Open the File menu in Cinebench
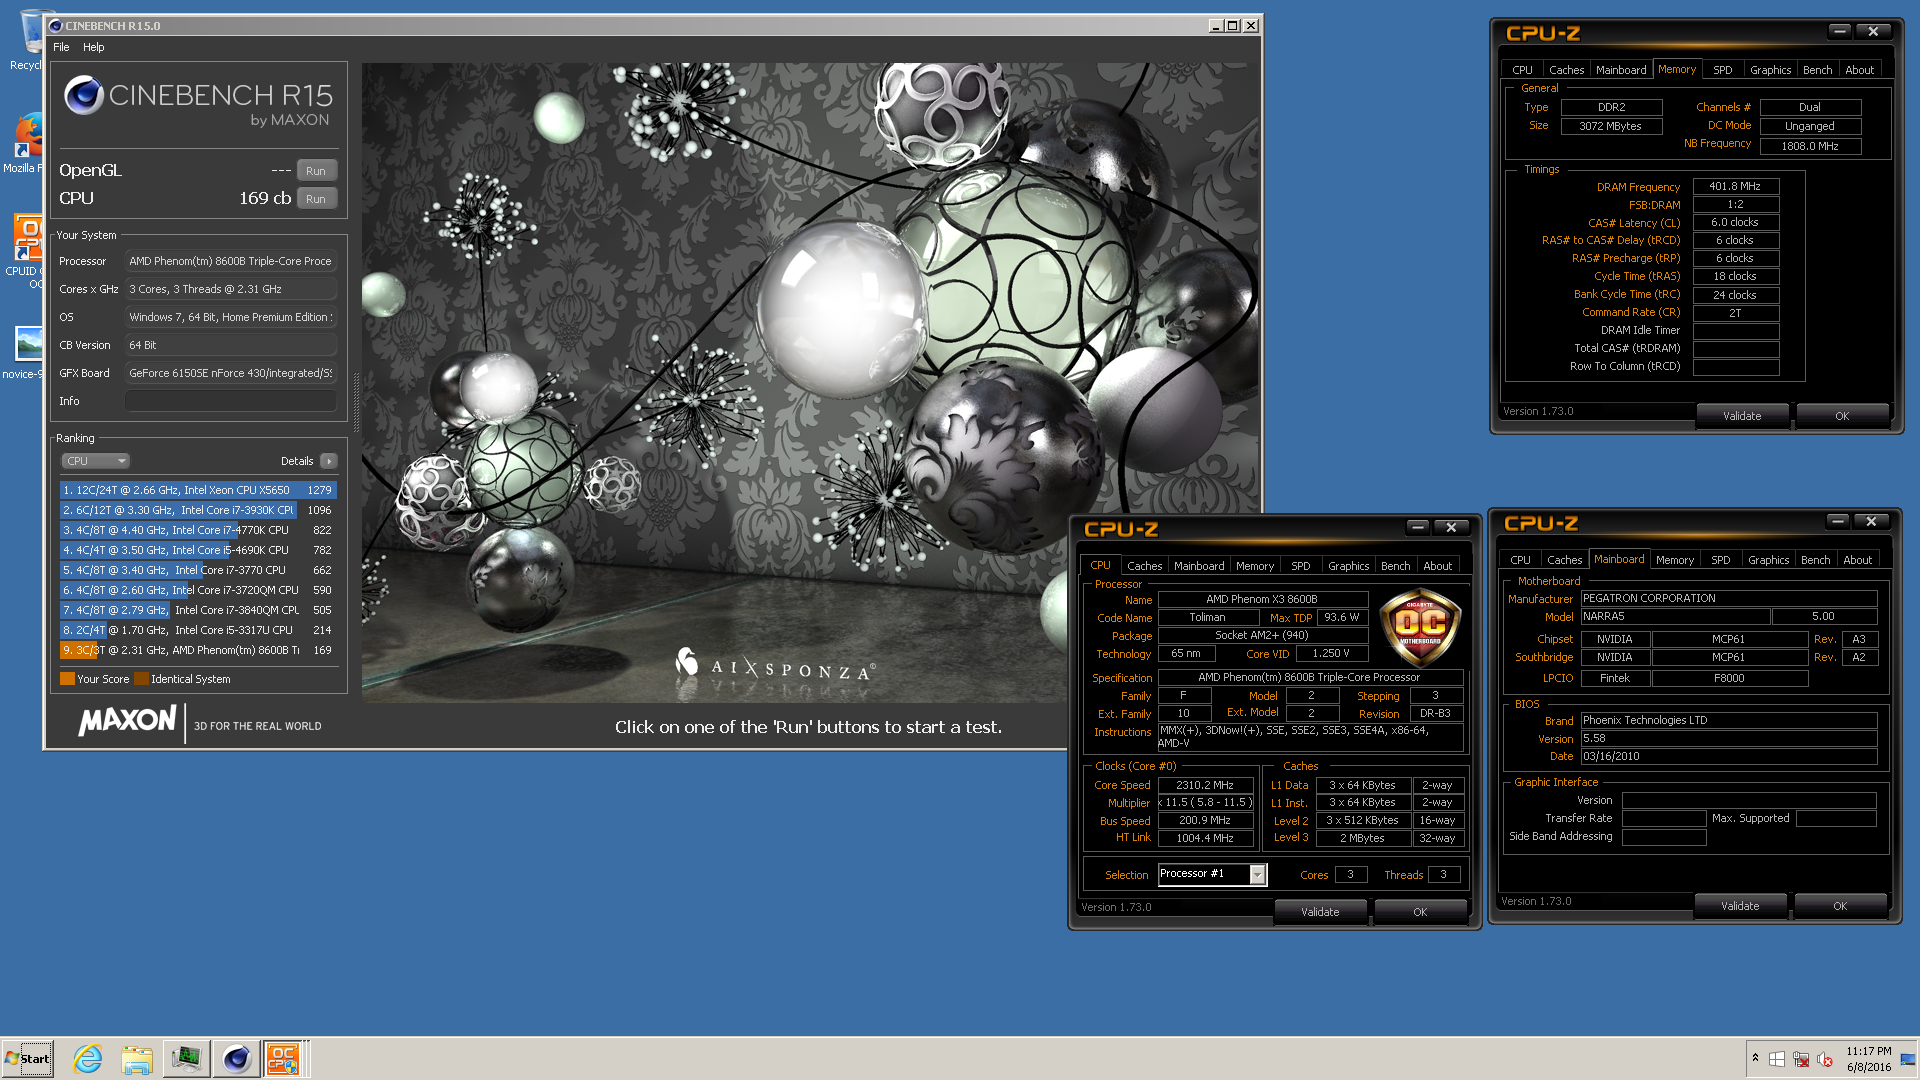This screenshot has height=1080, width=1920. [61, 47]
